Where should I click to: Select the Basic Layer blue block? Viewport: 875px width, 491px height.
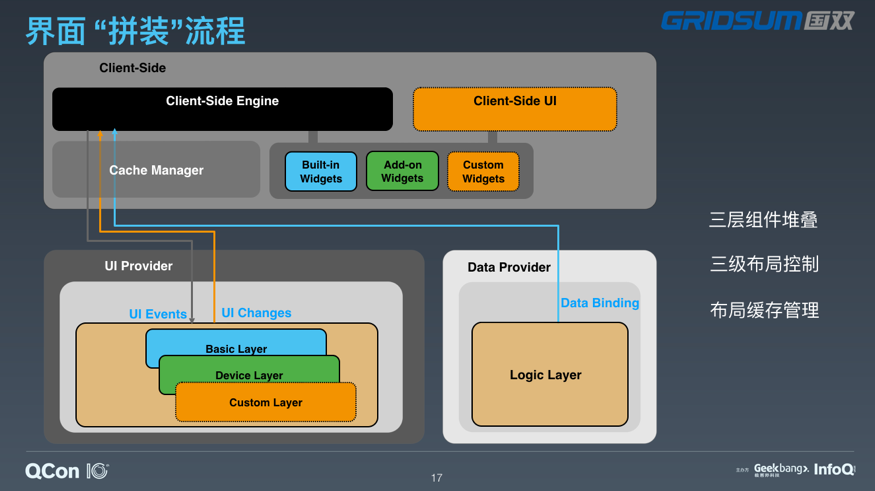[x=236, y=341]
